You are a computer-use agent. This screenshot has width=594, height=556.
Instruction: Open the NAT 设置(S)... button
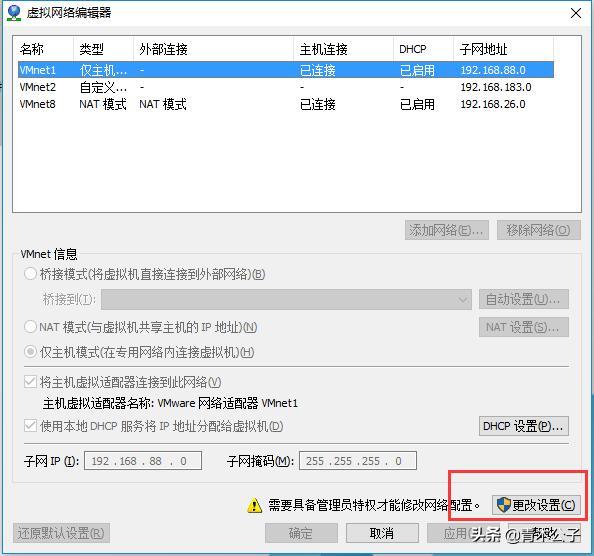(x=524, y=327)
